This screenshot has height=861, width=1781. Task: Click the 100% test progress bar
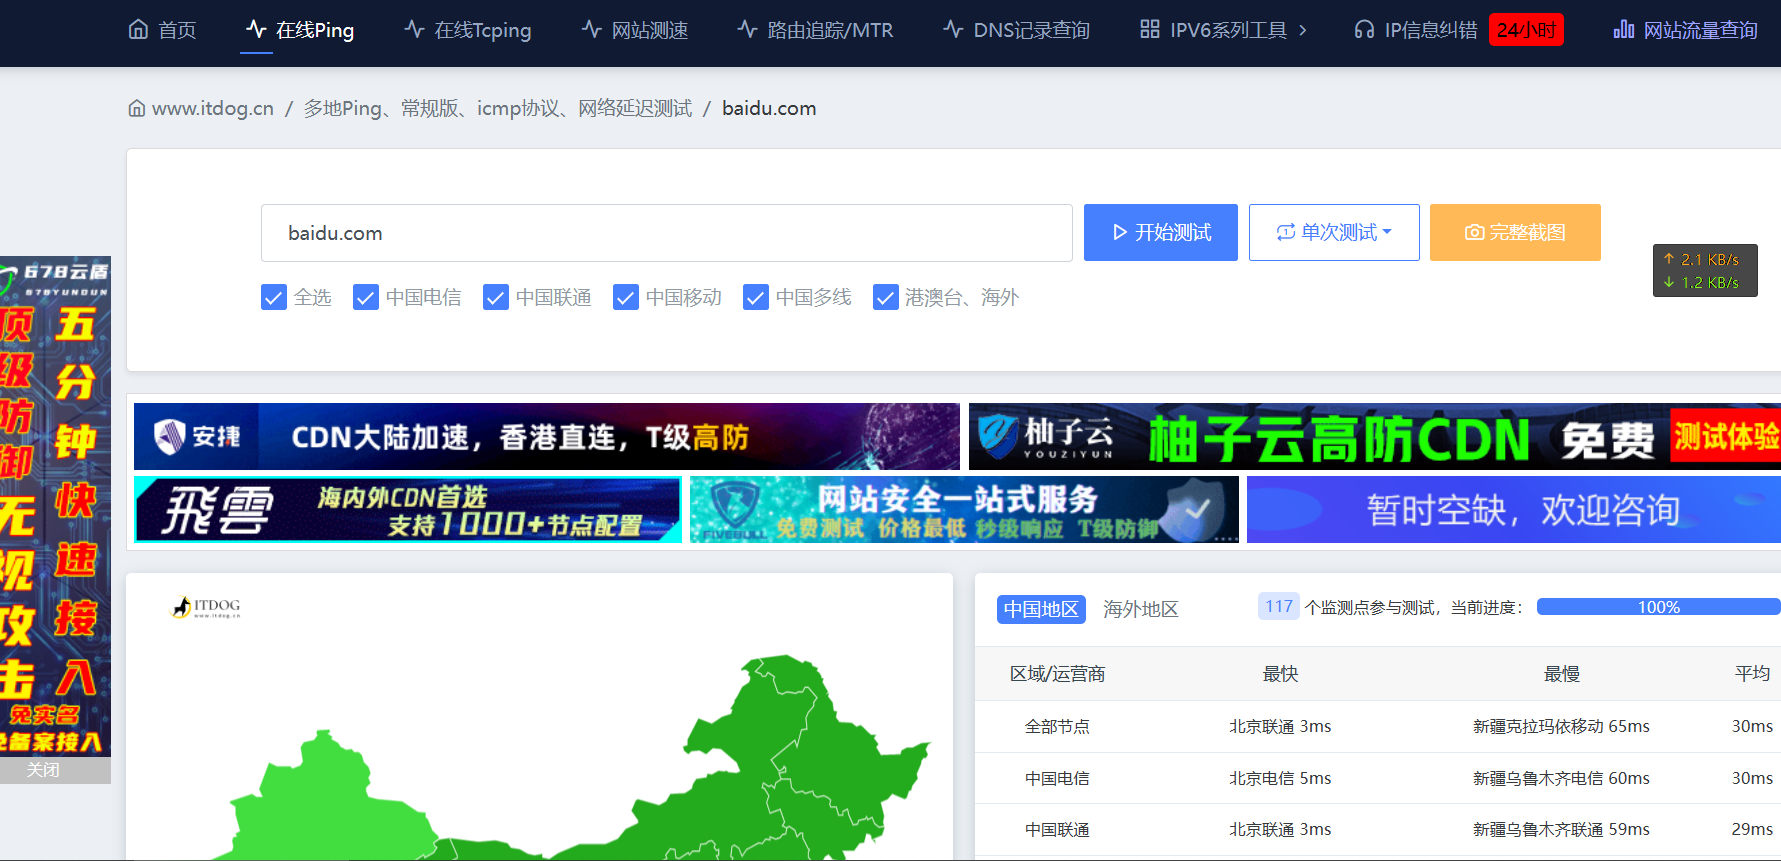[1658, 607]
